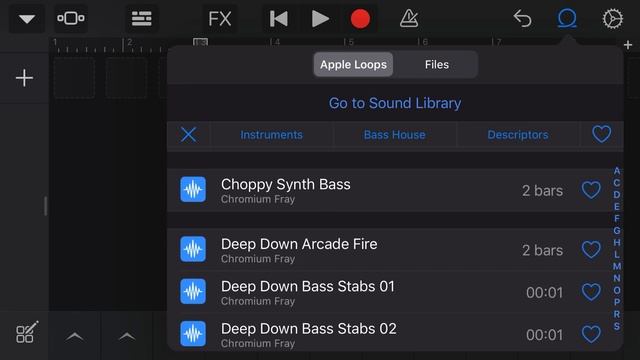
Task: Open the Descriptors filter
Action: [x=518, y=135]
